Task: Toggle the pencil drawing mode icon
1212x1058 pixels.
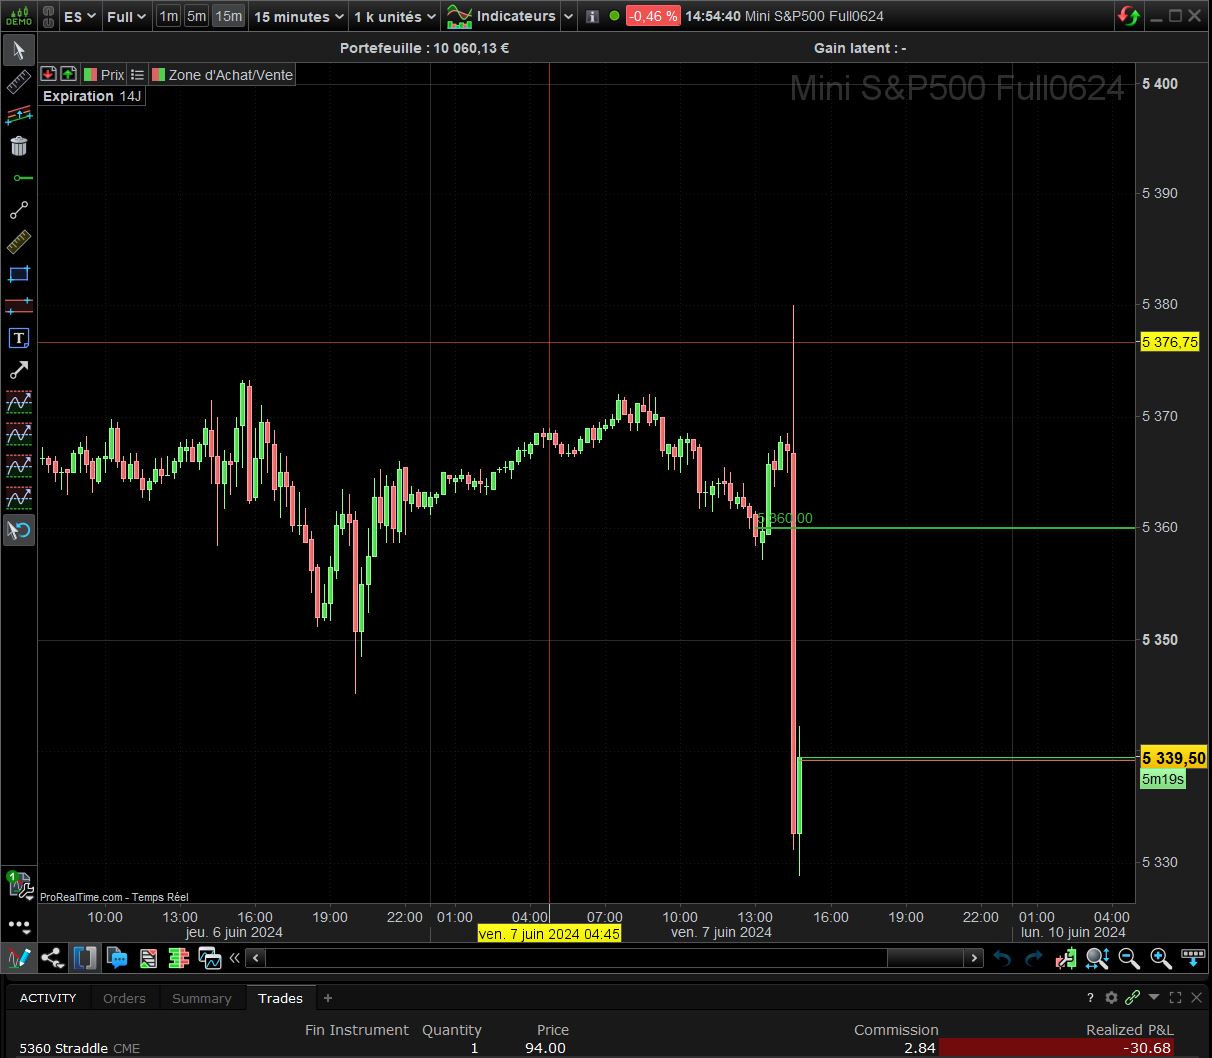Action: pos(19,958)
